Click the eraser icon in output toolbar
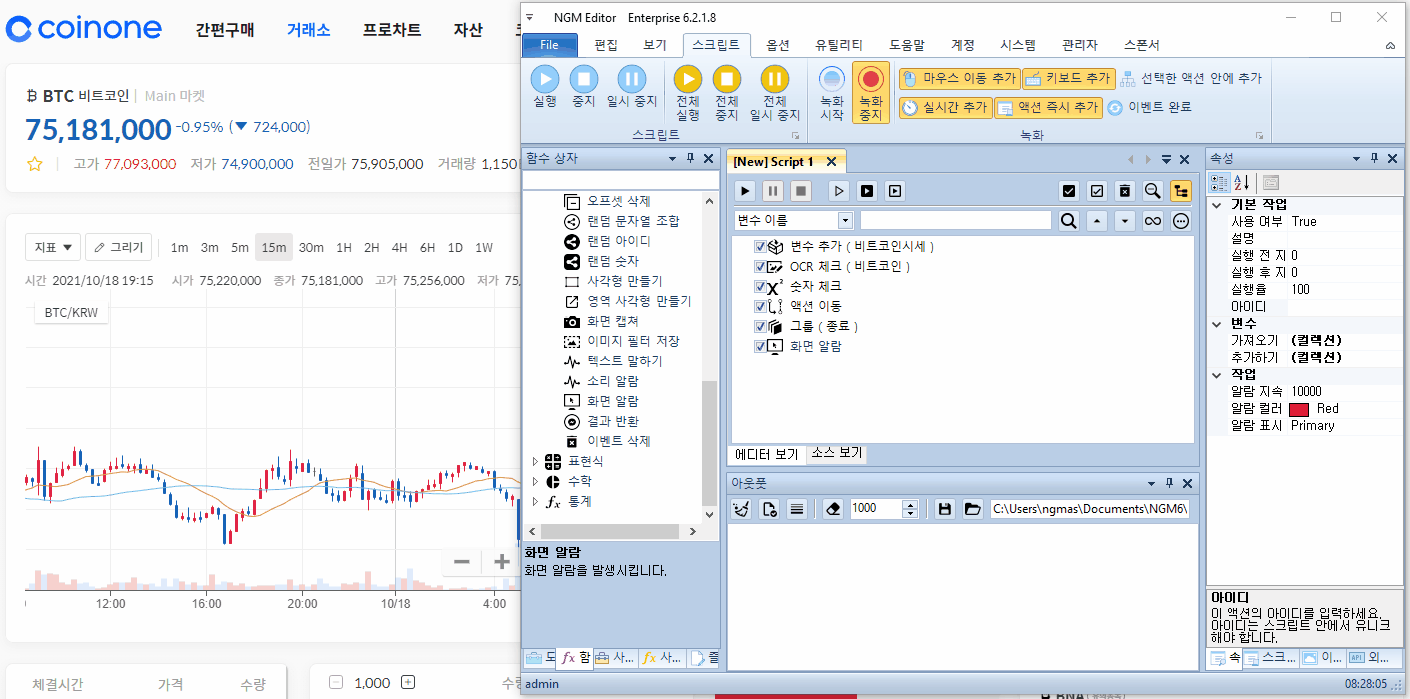This screenshot has width=1410, height=699. (x=833, y=509)
